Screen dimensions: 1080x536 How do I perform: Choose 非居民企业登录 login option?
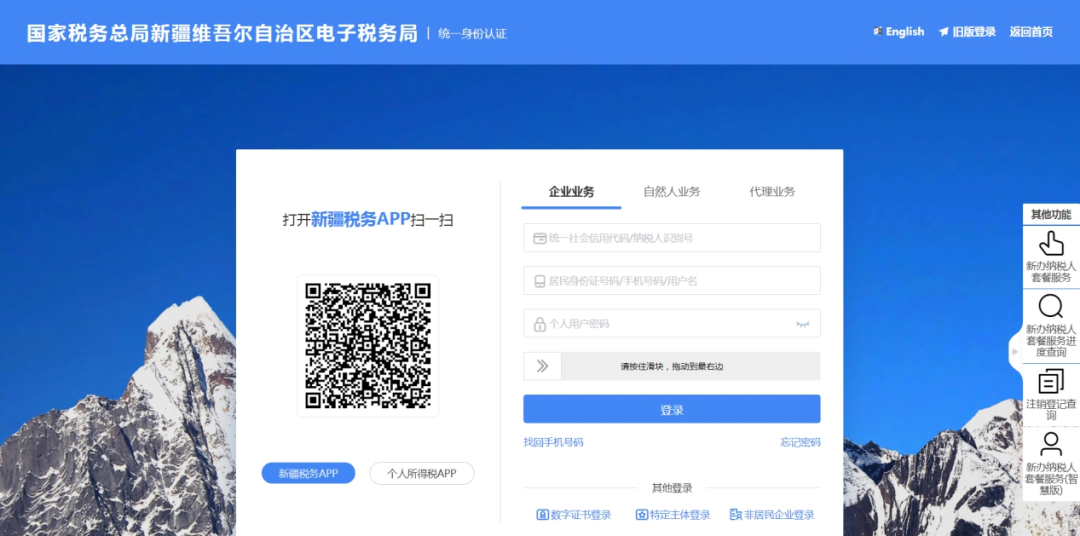pos(772,515)
